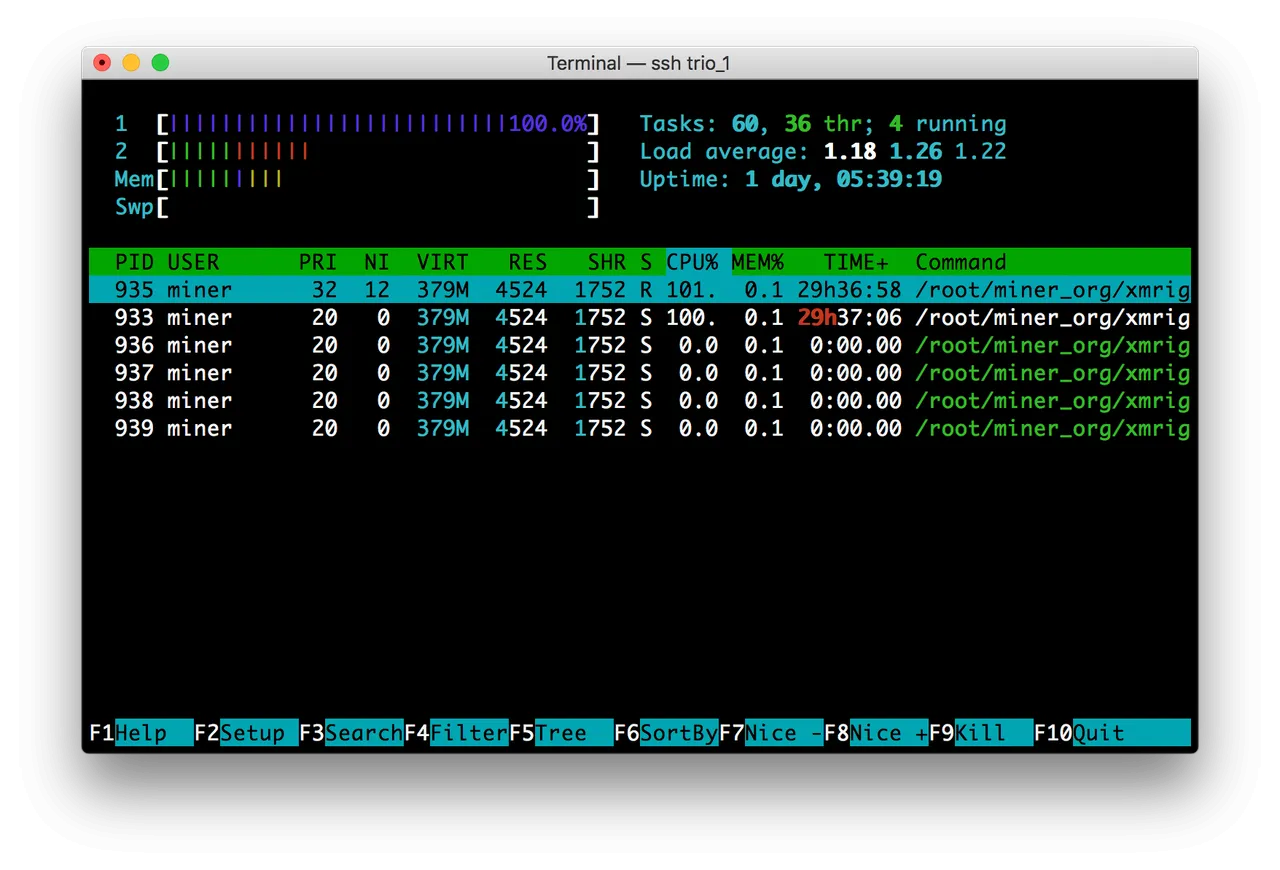Select the process row with PID 938

[640, 400]
